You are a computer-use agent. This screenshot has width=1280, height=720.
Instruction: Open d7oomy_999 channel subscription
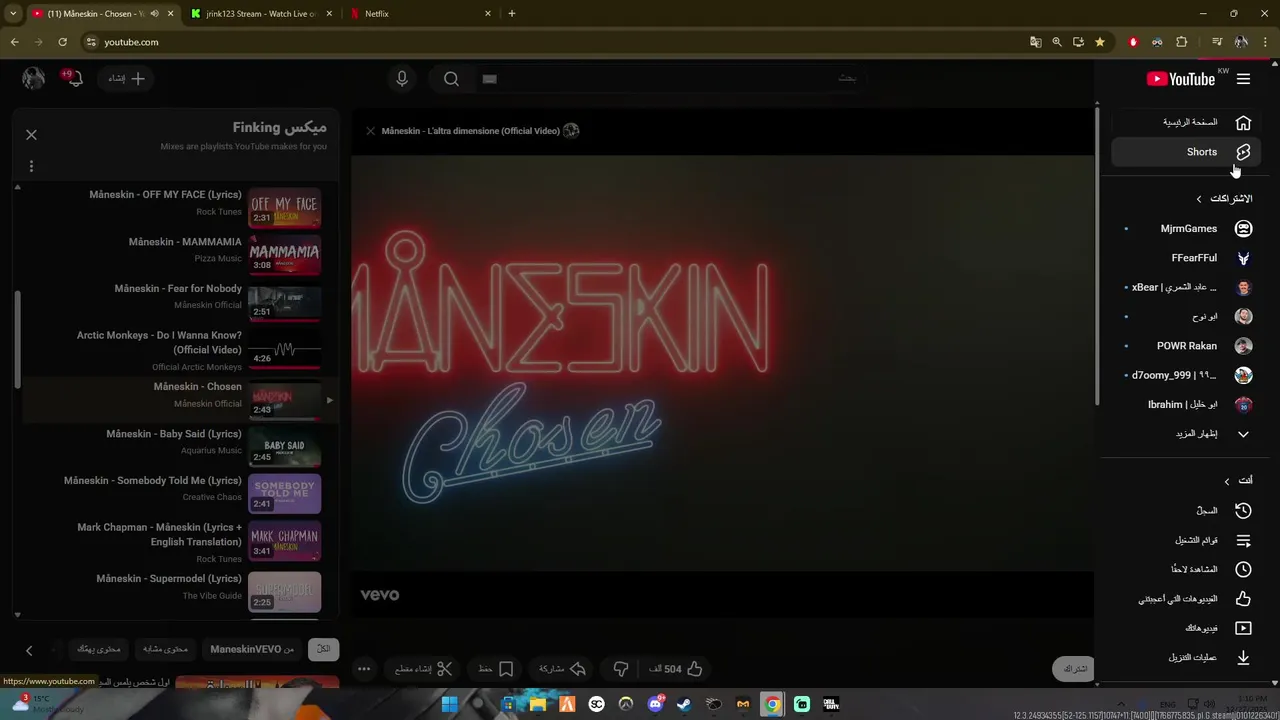[1188, 375]
